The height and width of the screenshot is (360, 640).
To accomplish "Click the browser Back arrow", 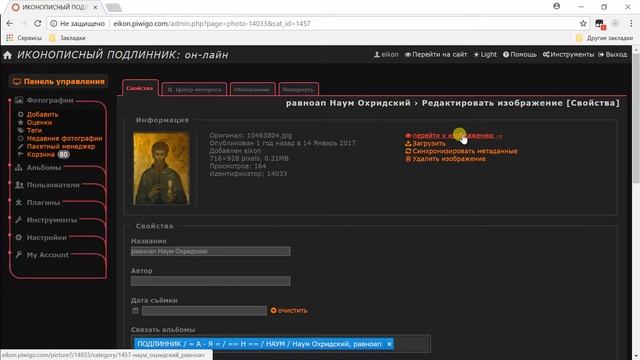I will pos(10,24).
